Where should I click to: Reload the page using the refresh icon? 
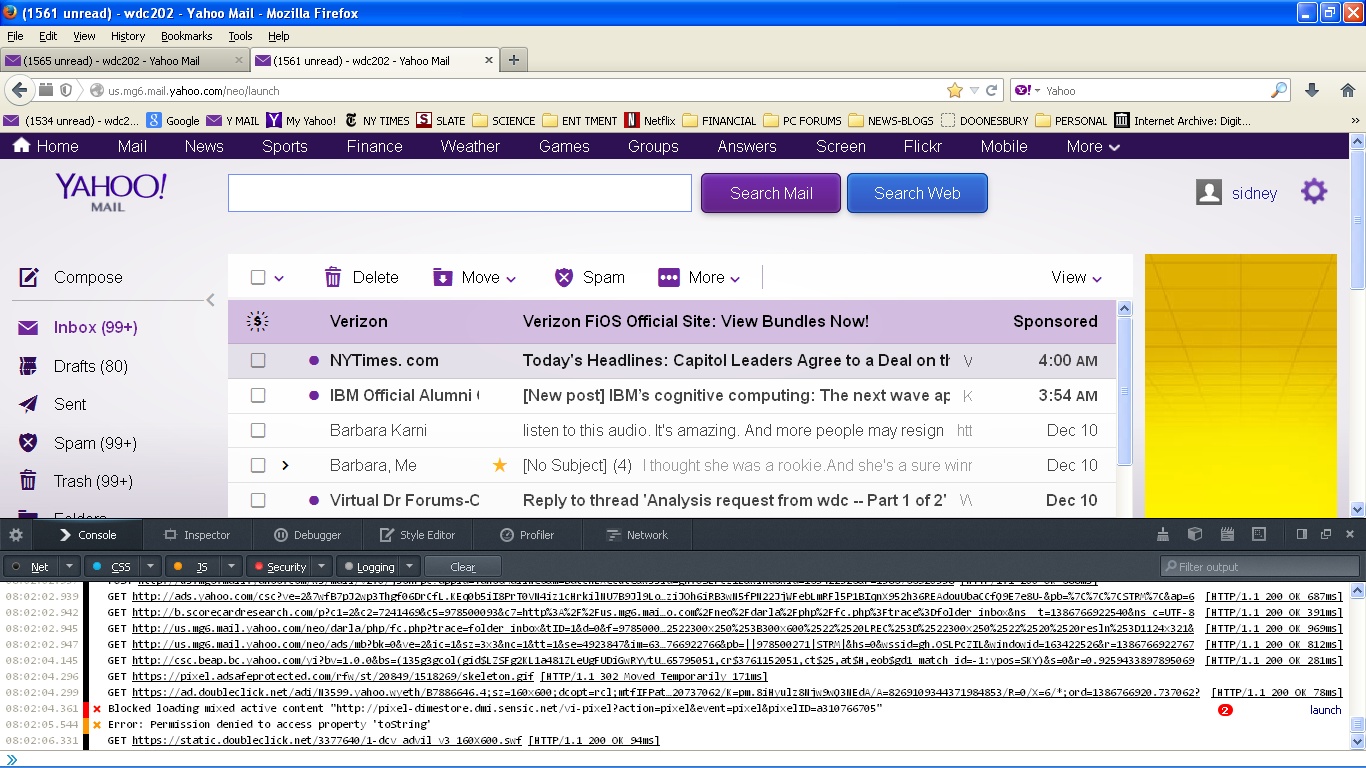coord(992,90)
